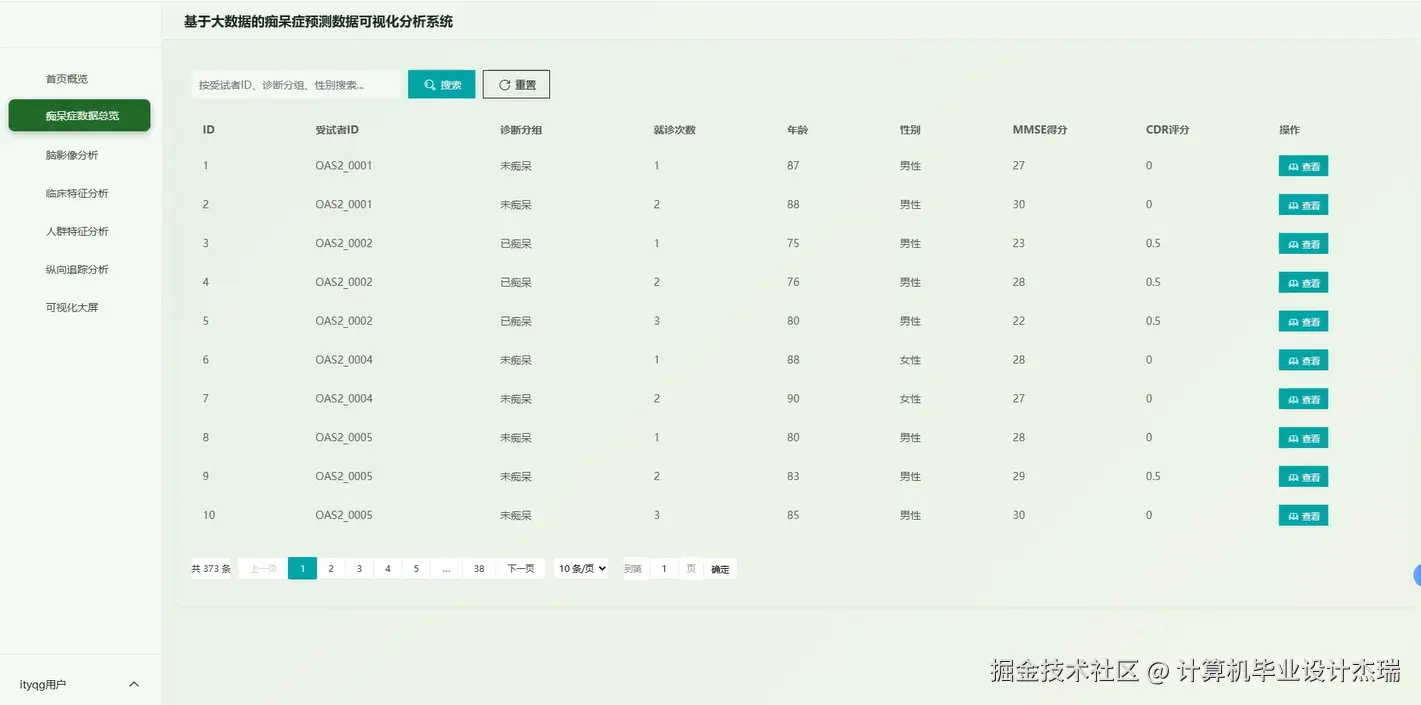View details of row ID 7

coord(1303,399)
